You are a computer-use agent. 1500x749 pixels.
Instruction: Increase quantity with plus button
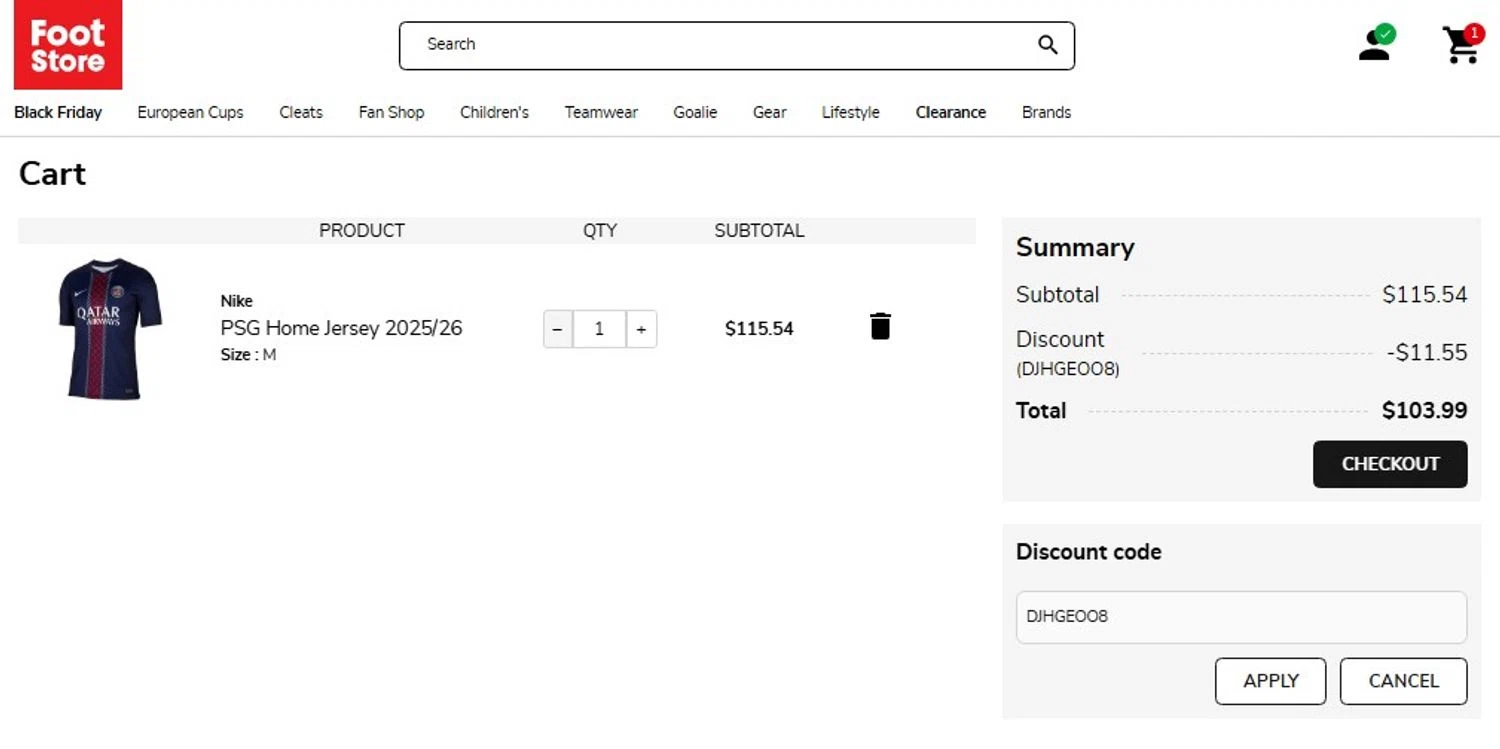[641, 329]
